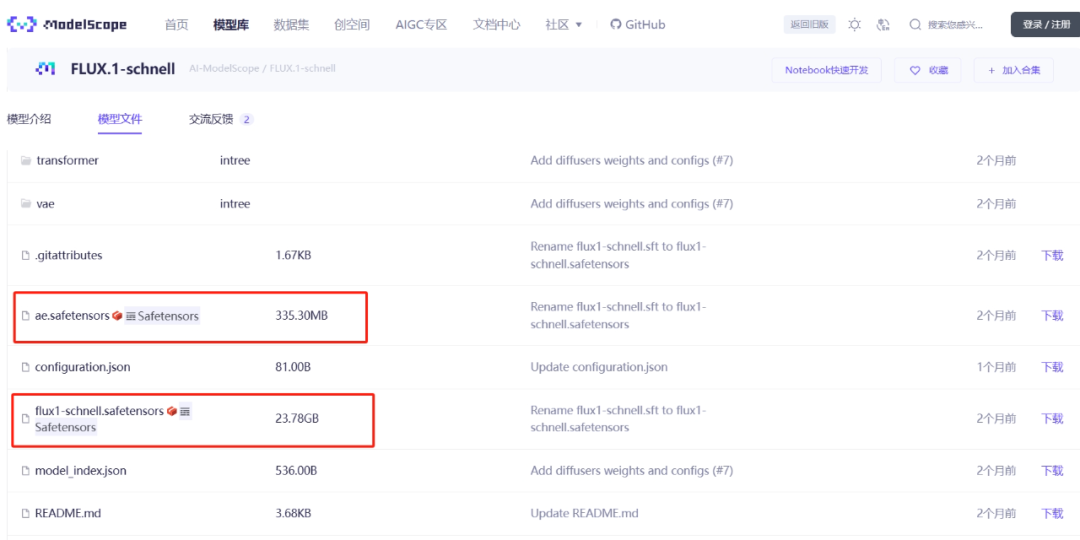Click the Notebook快速开发 button
The image size is (1080, 540).
[827, 70]
